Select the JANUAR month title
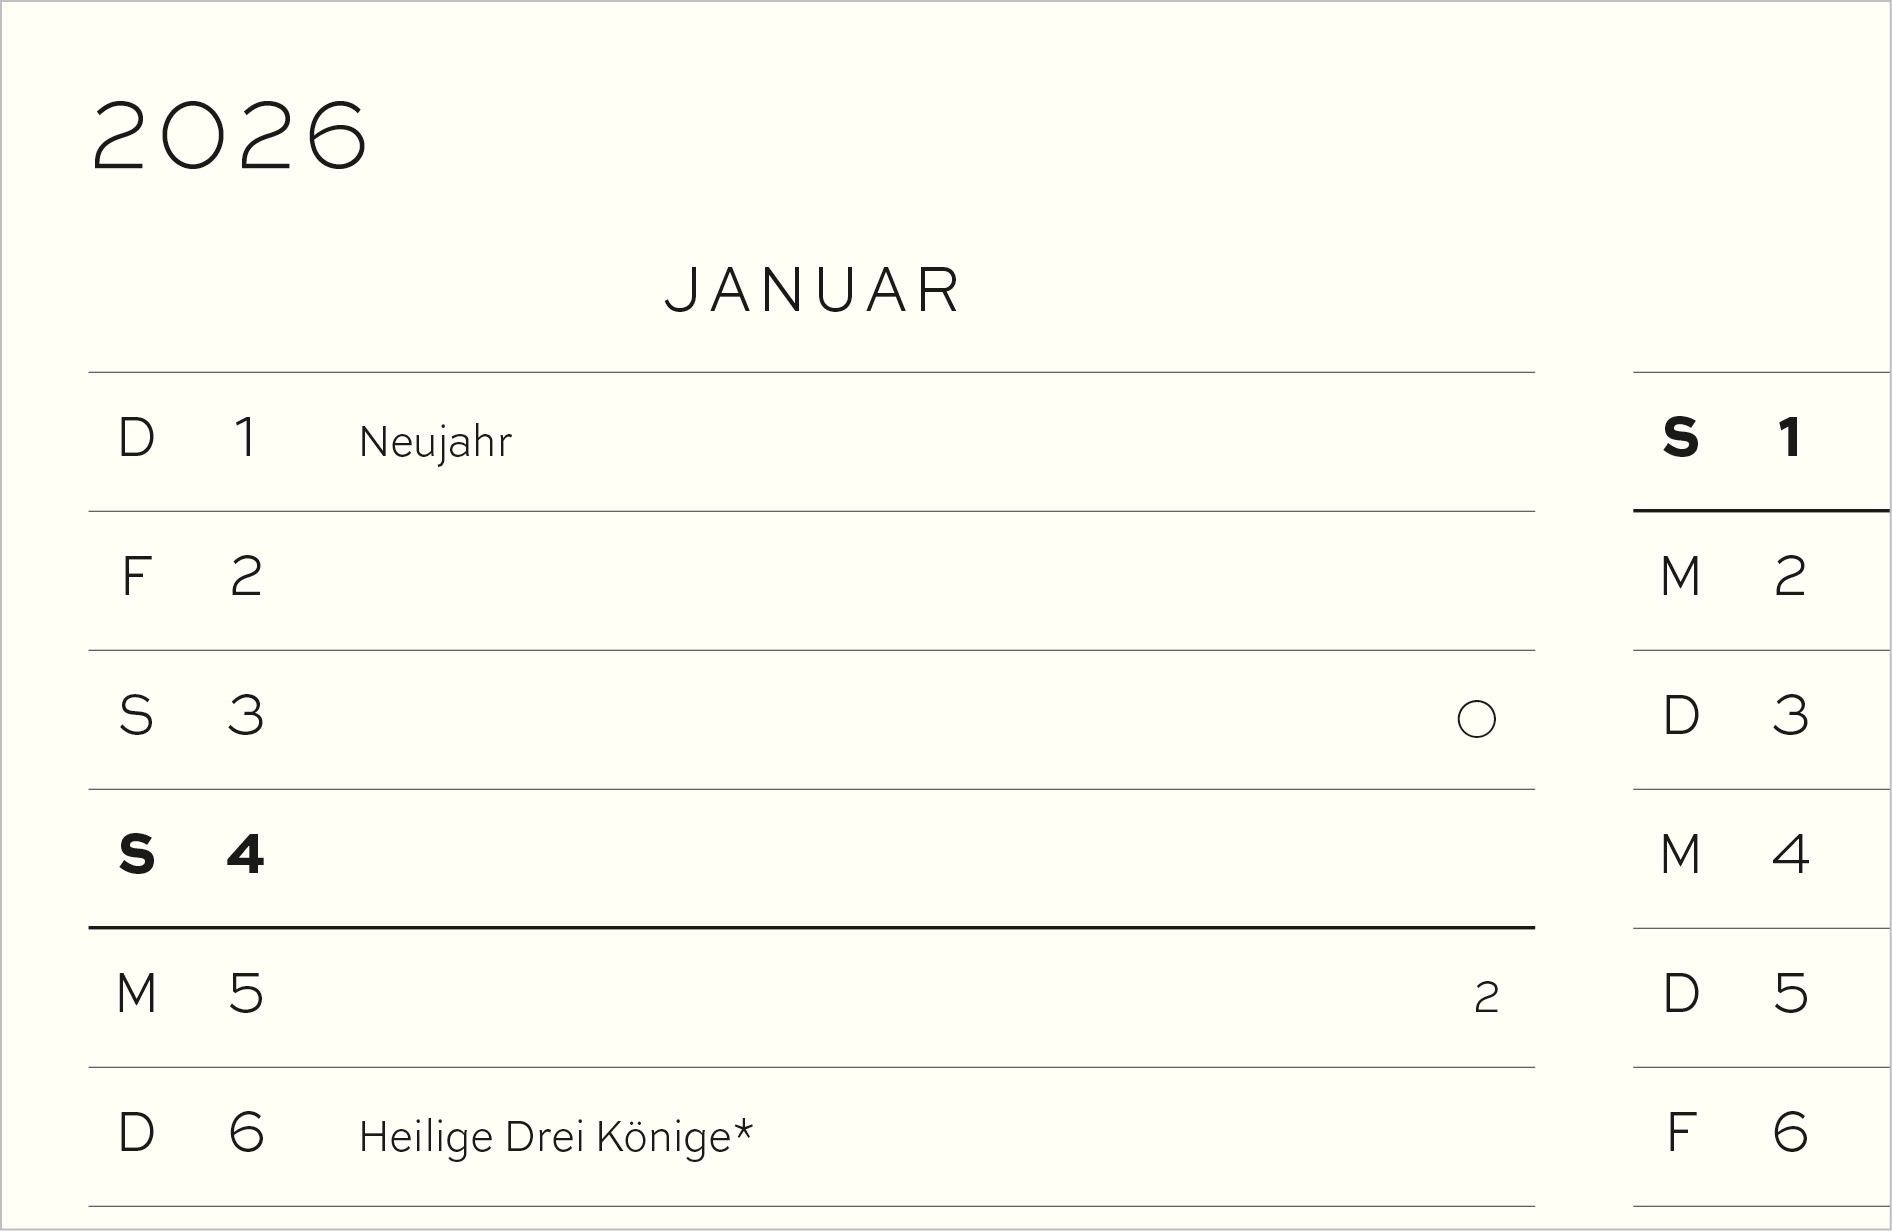Image resolution: width=1892 pixels, height=1231 pixels. (x=813, y=291)
